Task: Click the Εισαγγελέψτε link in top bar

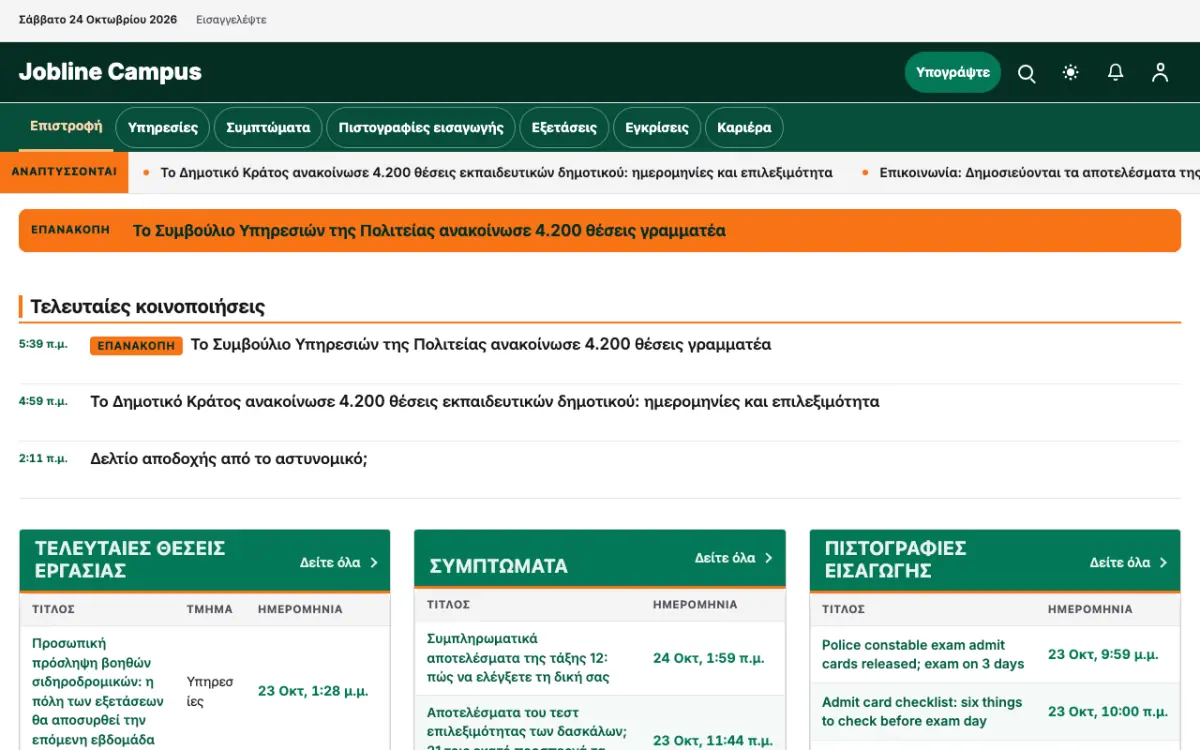Action: (231, 20)
